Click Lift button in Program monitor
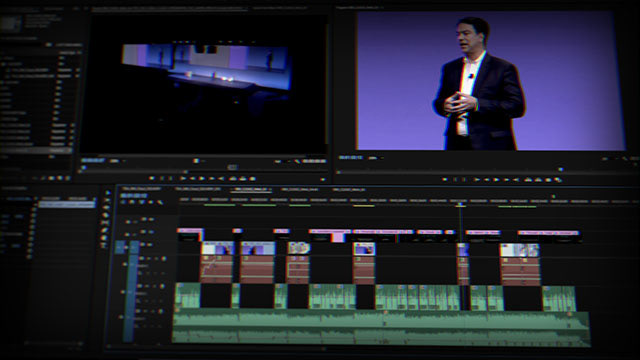 [529, 180]
